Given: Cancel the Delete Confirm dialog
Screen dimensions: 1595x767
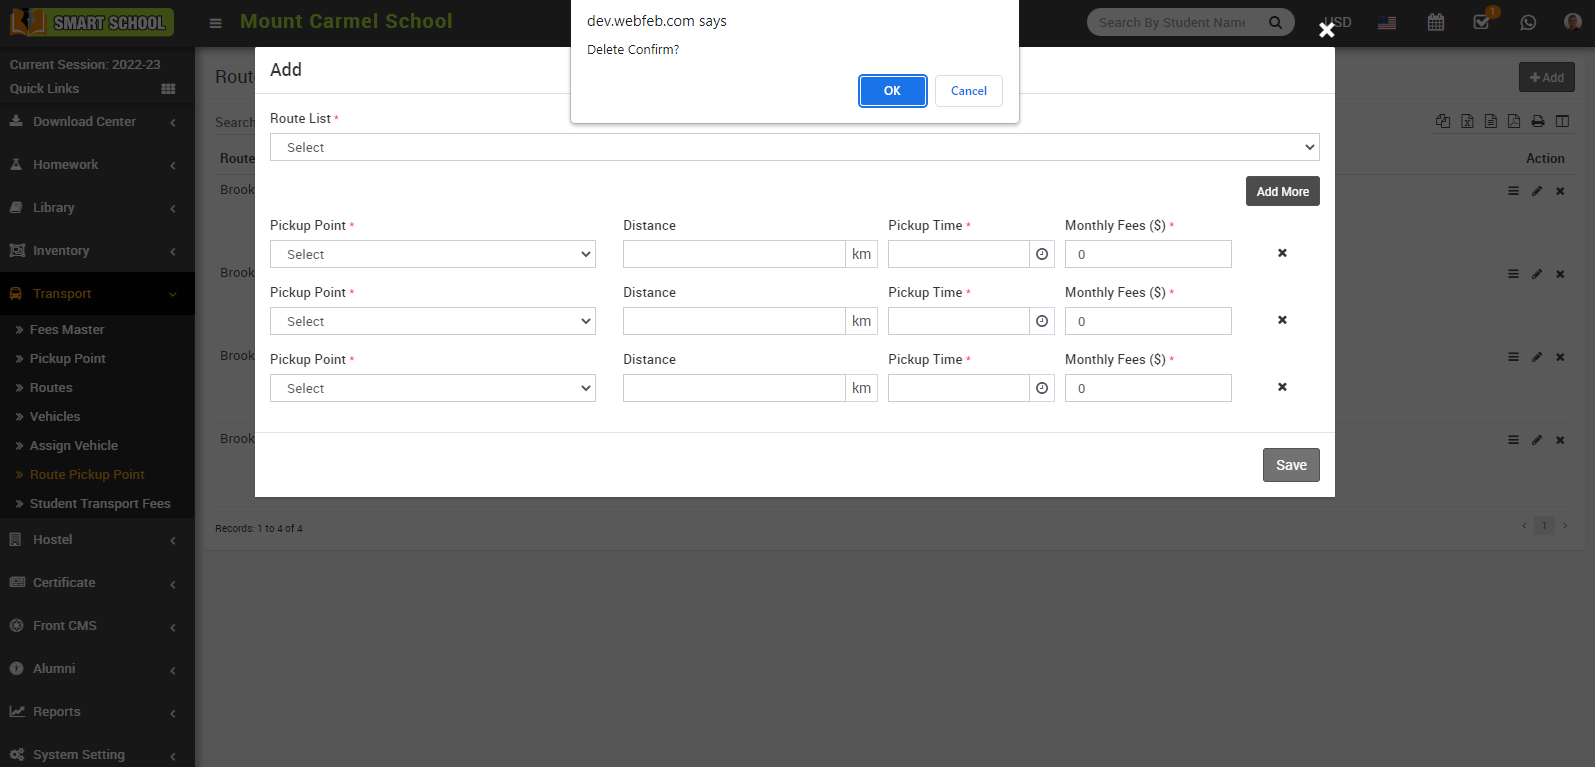Looking at the screenshot, I should (x=968, y=91).
